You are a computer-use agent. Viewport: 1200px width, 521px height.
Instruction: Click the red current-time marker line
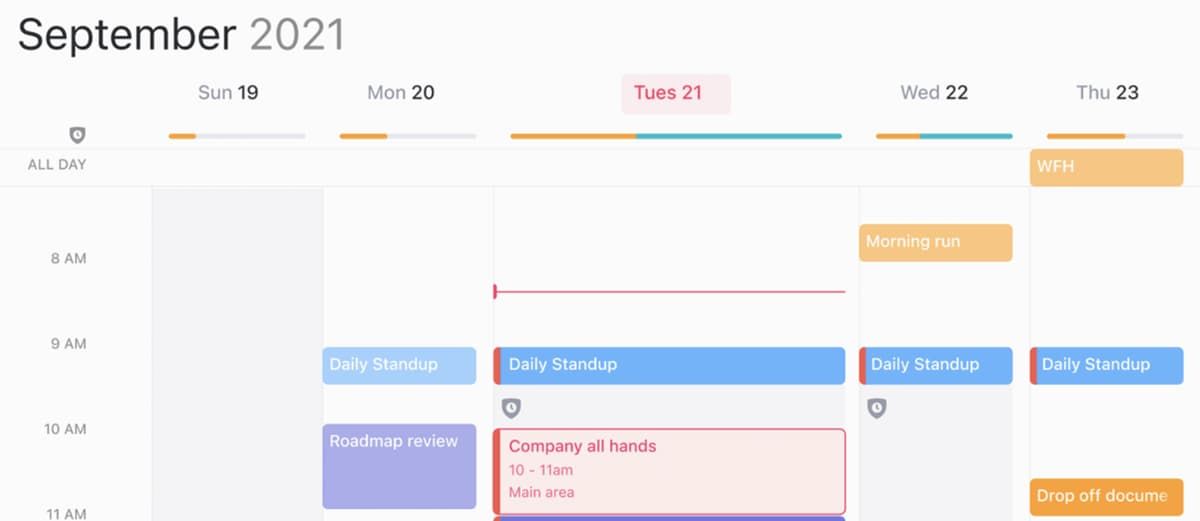(x=670, y=292)
